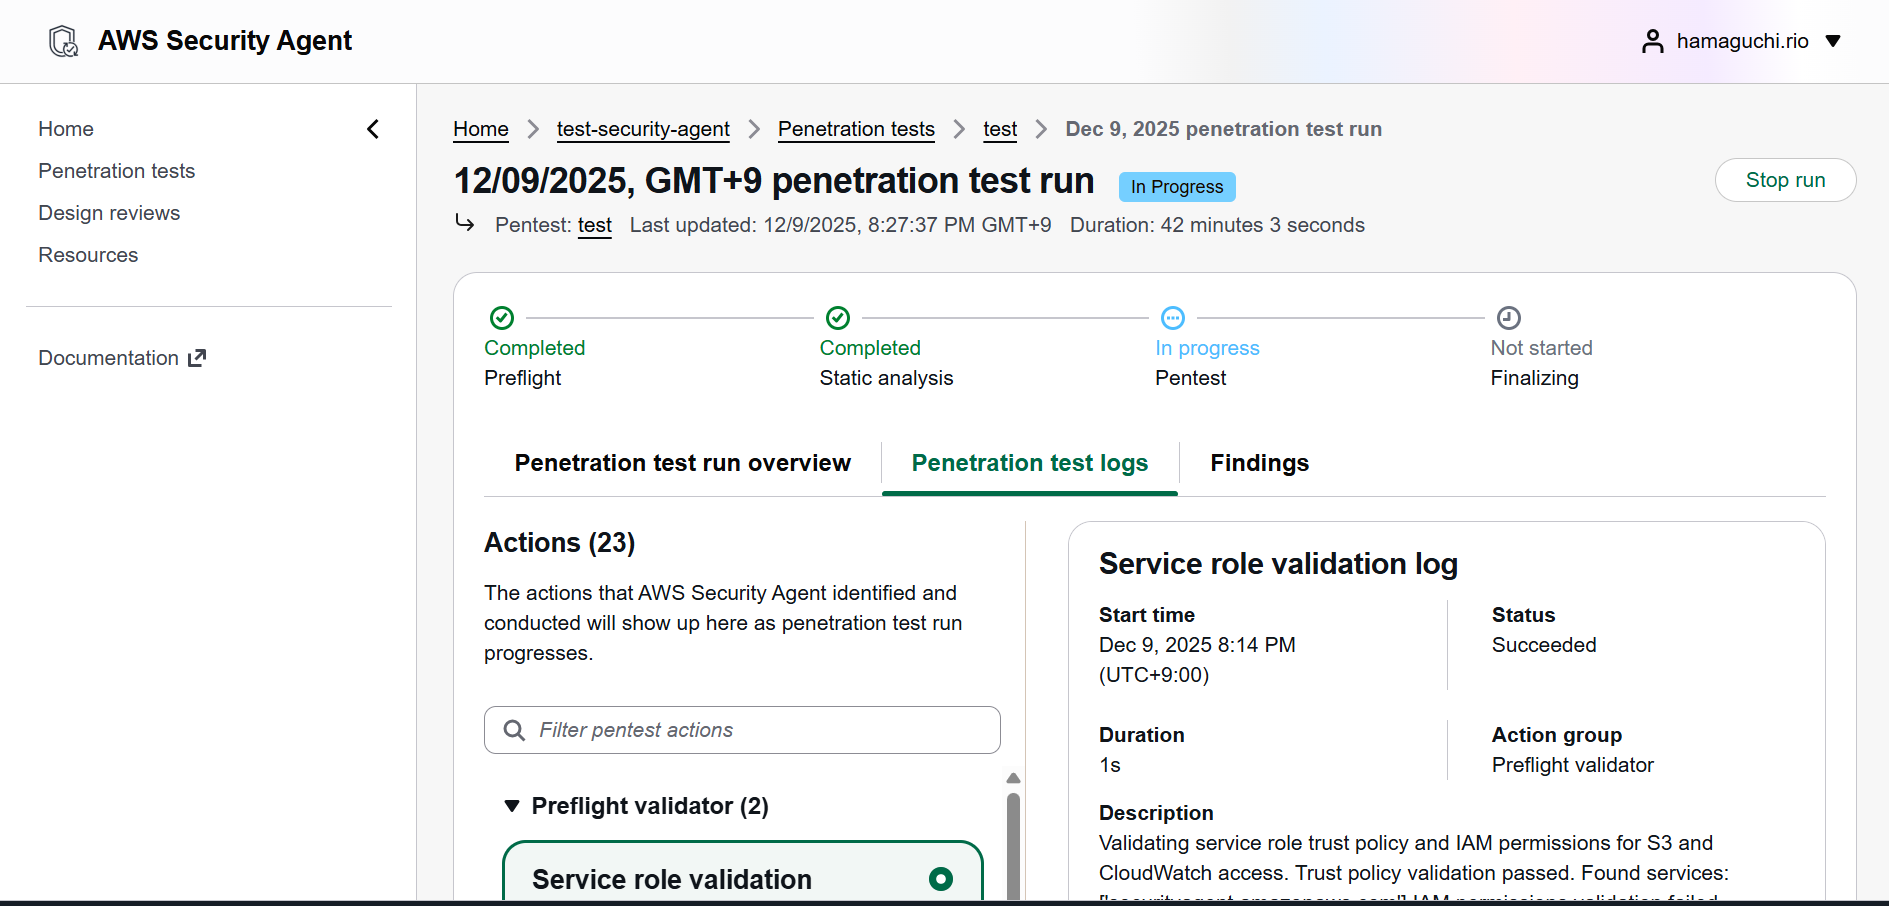Image resolution: width=1889 pixels, height=906 pixels.
Task: Click the Static analysis completed checkmark icon
Action: tap(838, 318)
